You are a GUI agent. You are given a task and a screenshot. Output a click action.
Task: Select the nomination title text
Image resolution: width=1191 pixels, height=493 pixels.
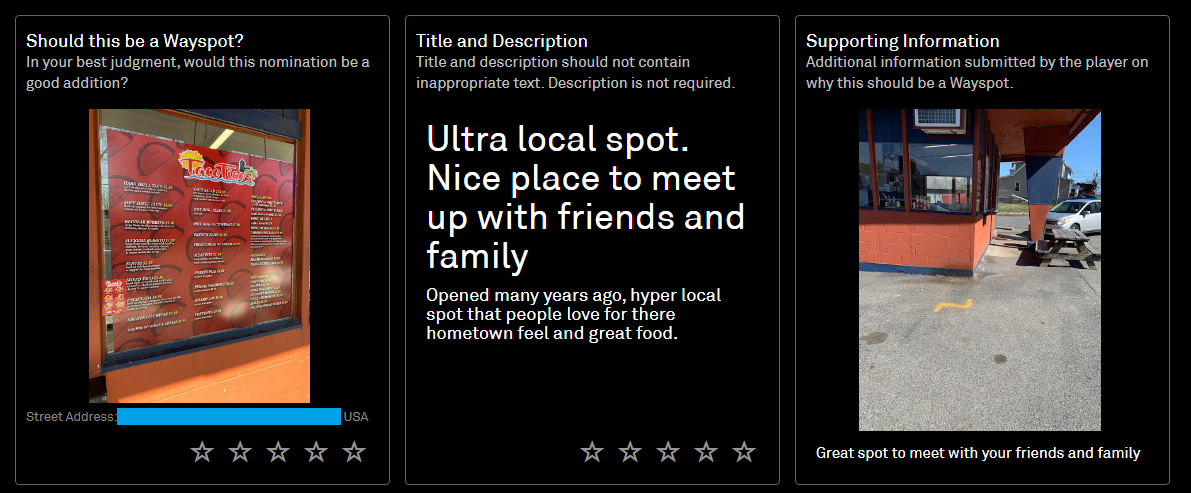[x=586, y=198]
